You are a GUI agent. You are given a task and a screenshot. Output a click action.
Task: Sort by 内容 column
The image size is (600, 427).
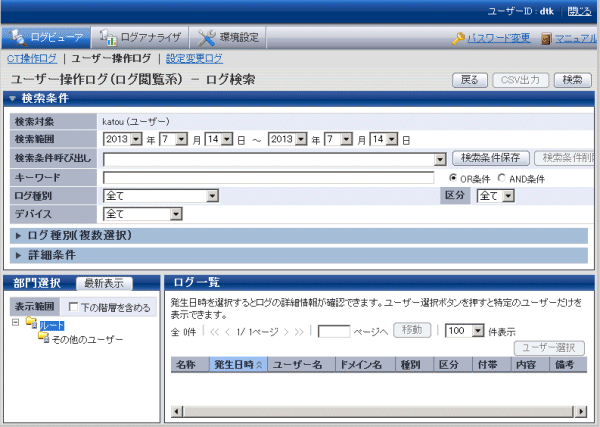click(x=530, y=364)
